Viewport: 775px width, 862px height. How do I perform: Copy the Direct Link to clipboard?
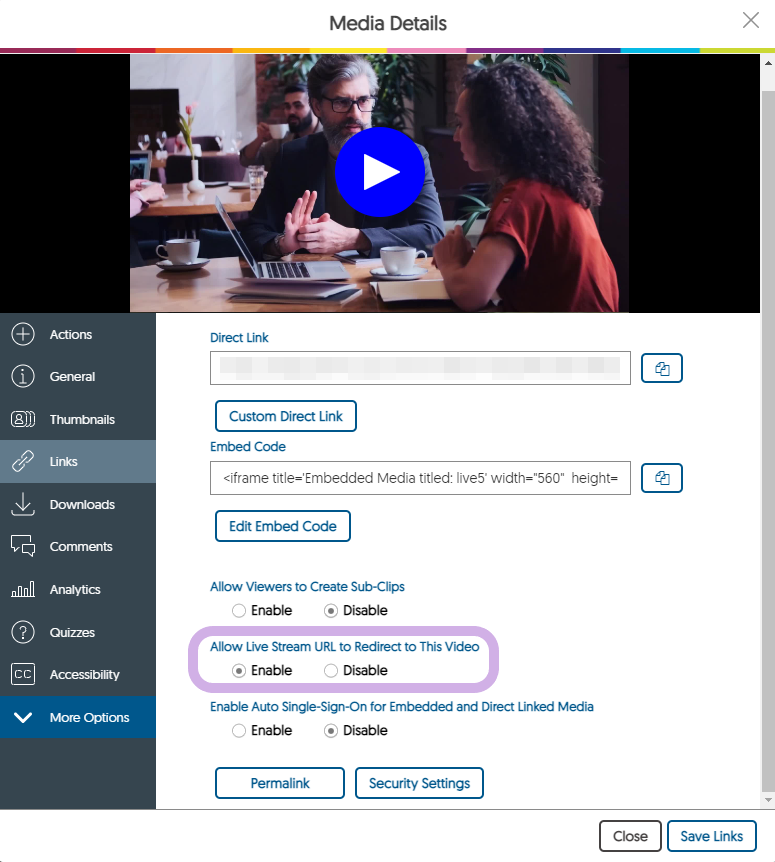(661, 369)
